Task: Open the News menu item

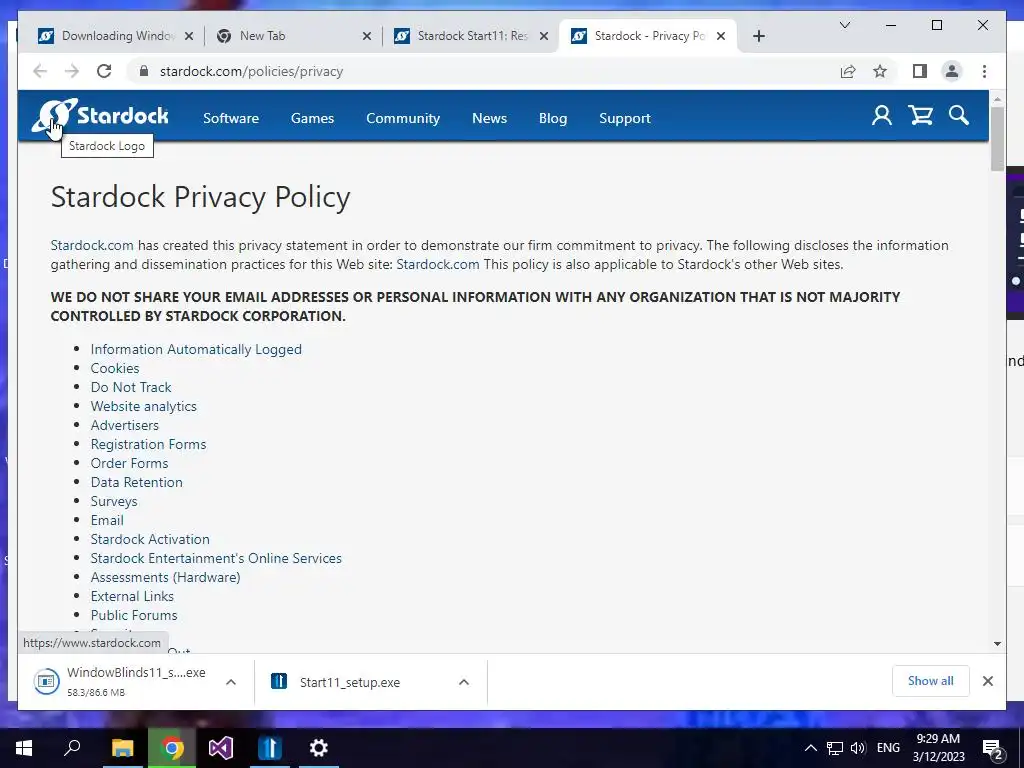Action: point(489,118)
